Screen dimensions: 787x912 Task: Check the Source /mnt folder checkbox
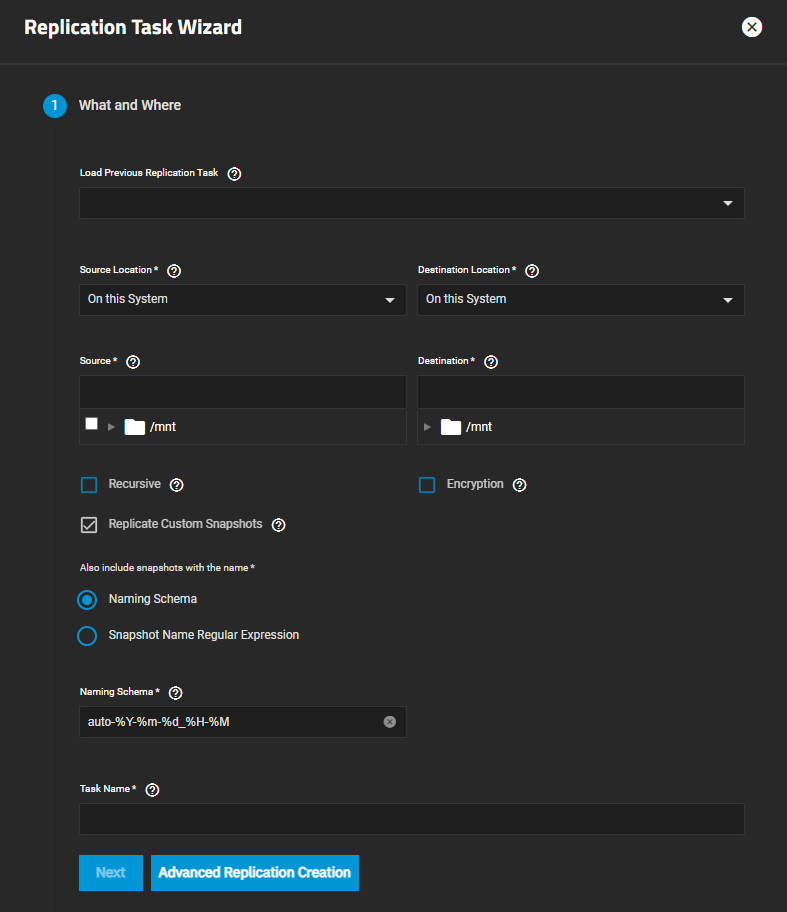(x=92, y=424)
